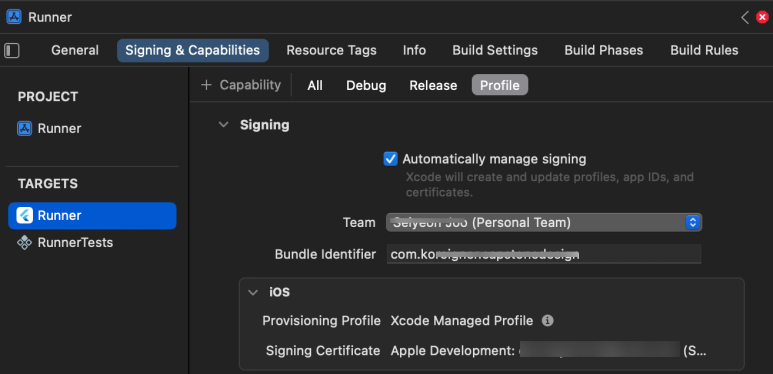Collapse the iOS section disclosure arrow
The width and height of the screenshot is (773, 374).
253,292
